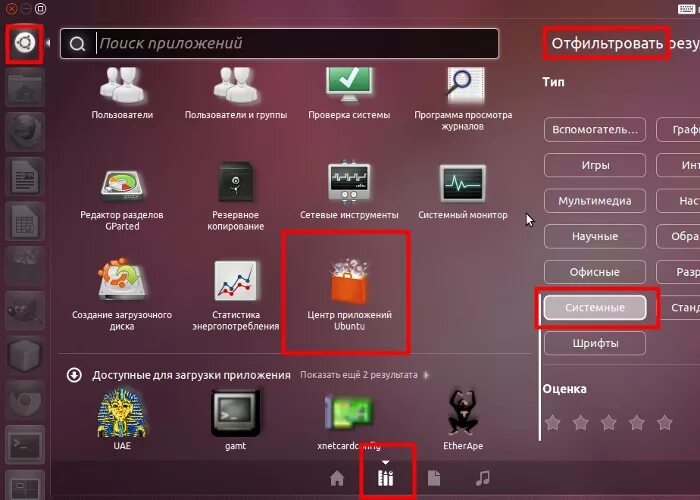The image size is (700, 500).
Task: Set rating to three stars
Action: (608, 422)
